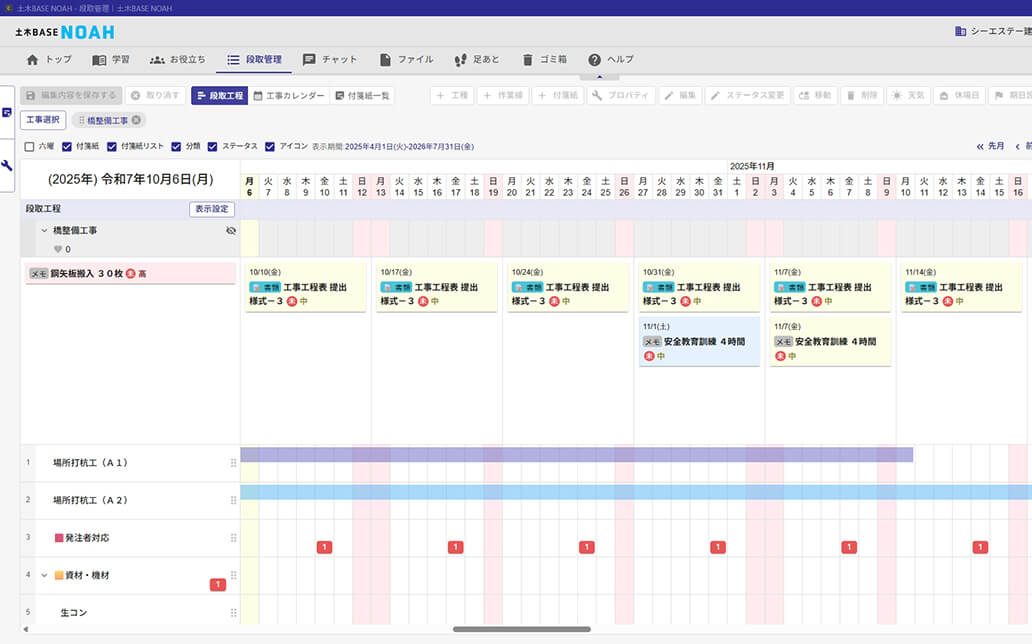Remove the 橋整備工事 filter chip
Viewport: 1032px width, 644px height.
pyautogui.click(x=136, y=120)
